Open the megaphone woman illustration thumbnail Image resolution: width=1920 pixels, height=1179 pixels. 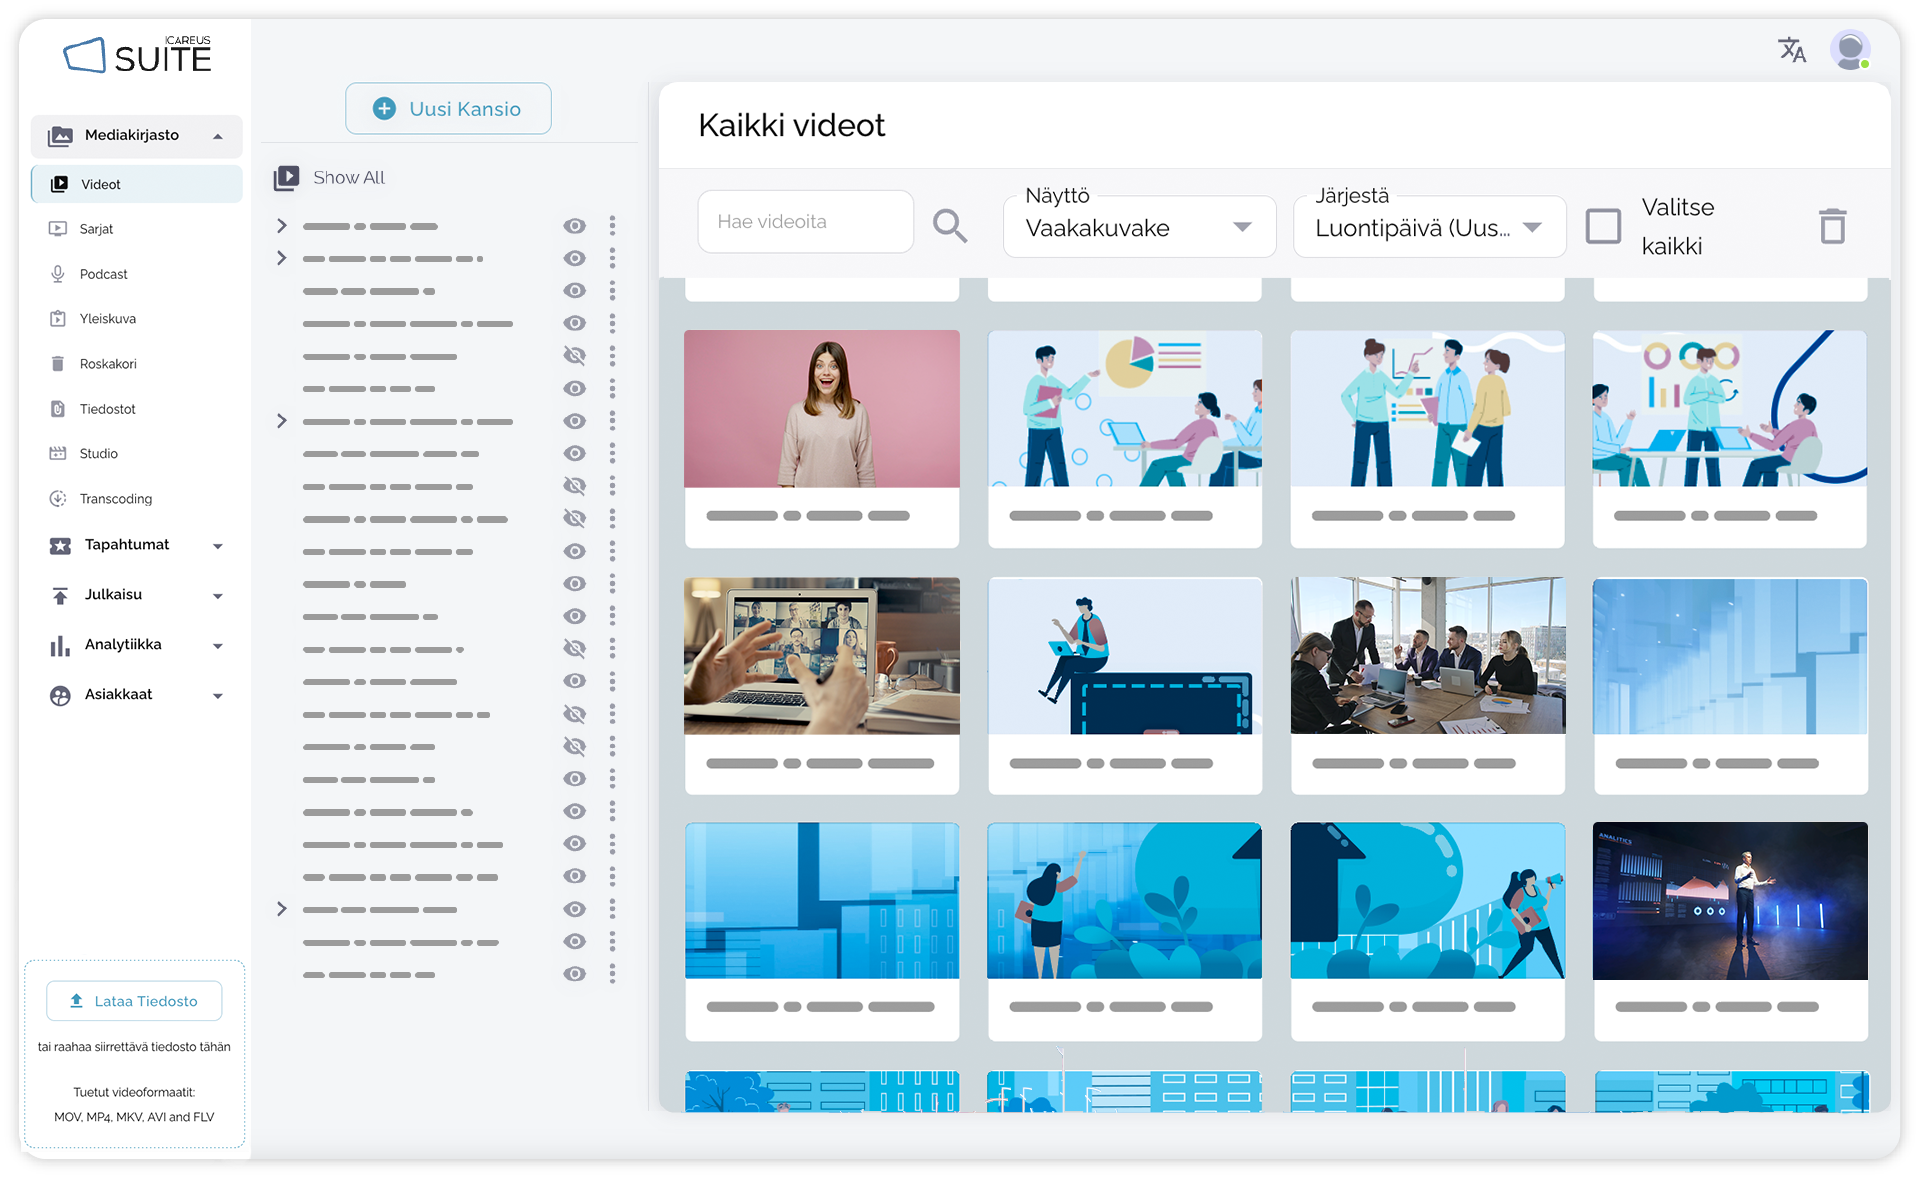click(x=1428, y=901)
